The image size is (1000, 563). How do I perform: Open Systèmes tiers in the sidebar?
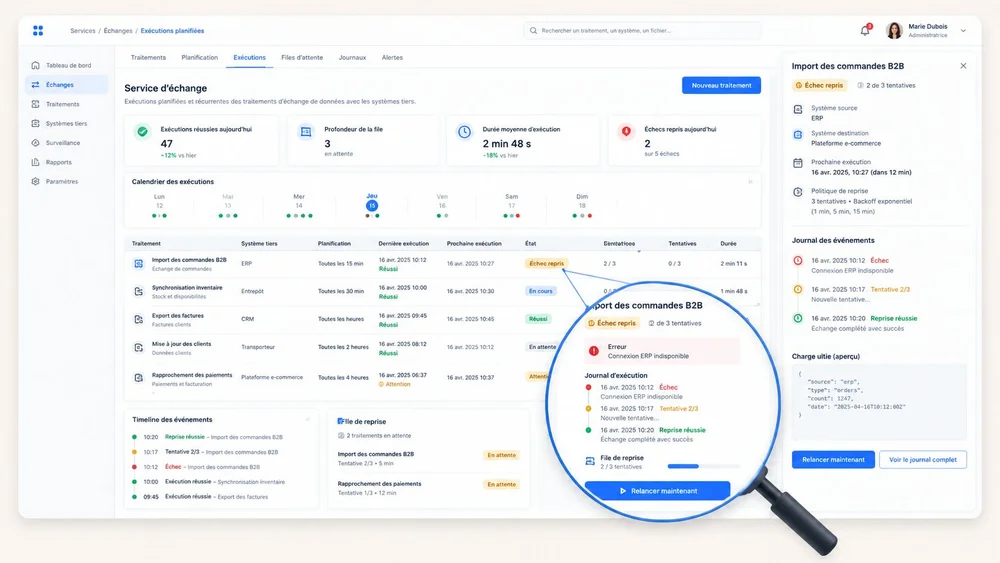coord(67,123)
